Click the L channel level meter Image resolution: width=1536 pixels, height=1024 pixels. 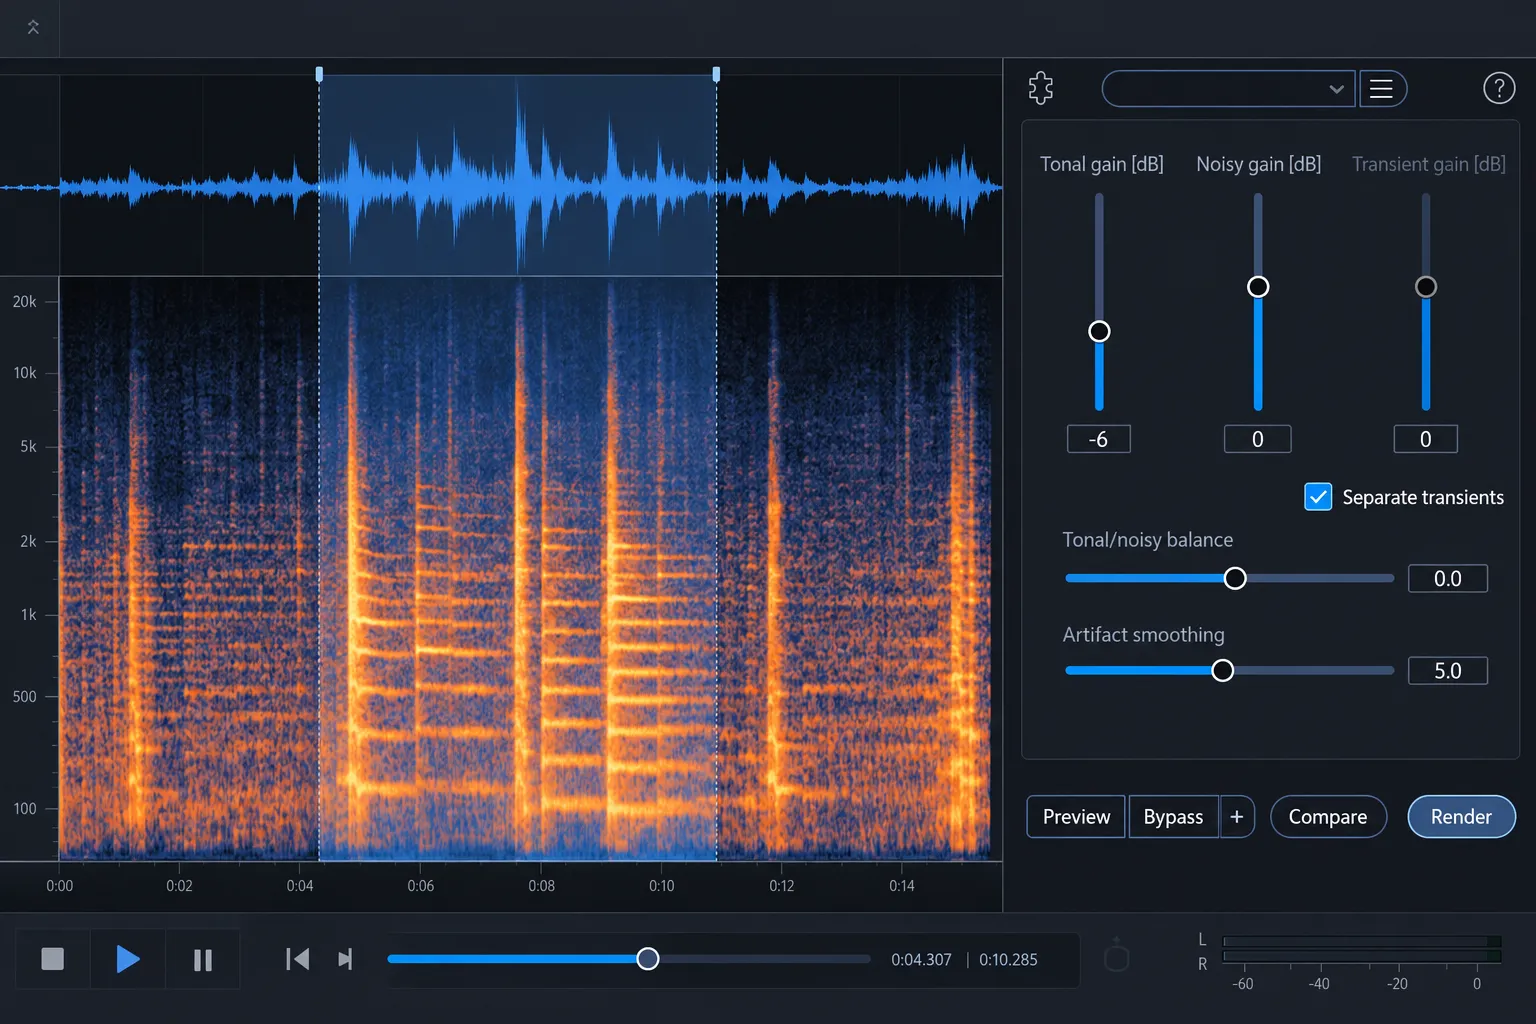(1362, 941)
